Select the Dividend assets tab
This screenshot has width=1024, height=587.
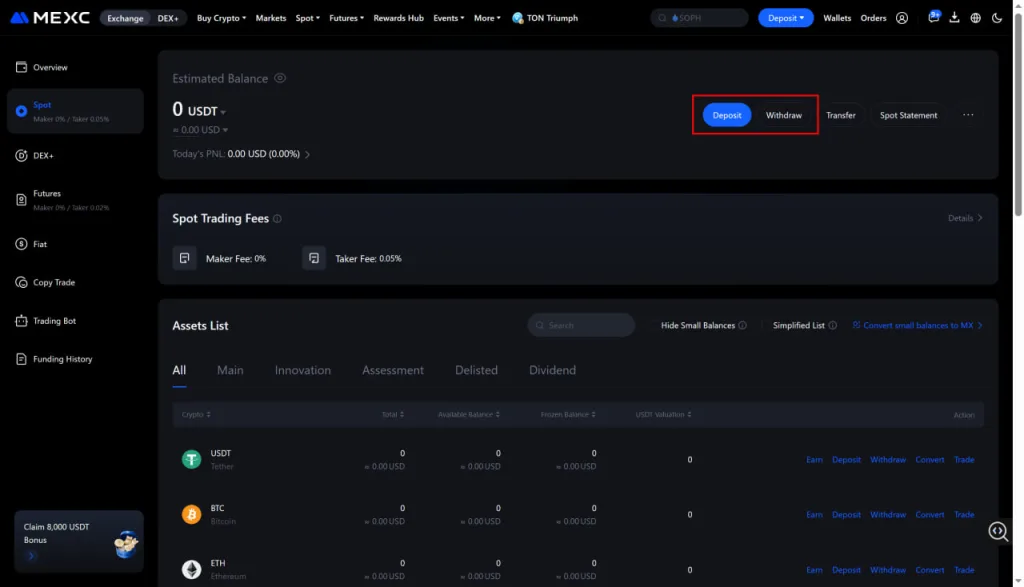click(552, 370)
